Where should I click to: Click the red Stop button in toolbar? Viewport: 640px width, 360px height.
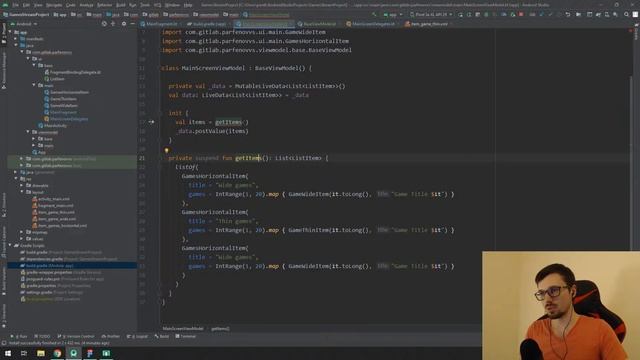coord(521,14)
